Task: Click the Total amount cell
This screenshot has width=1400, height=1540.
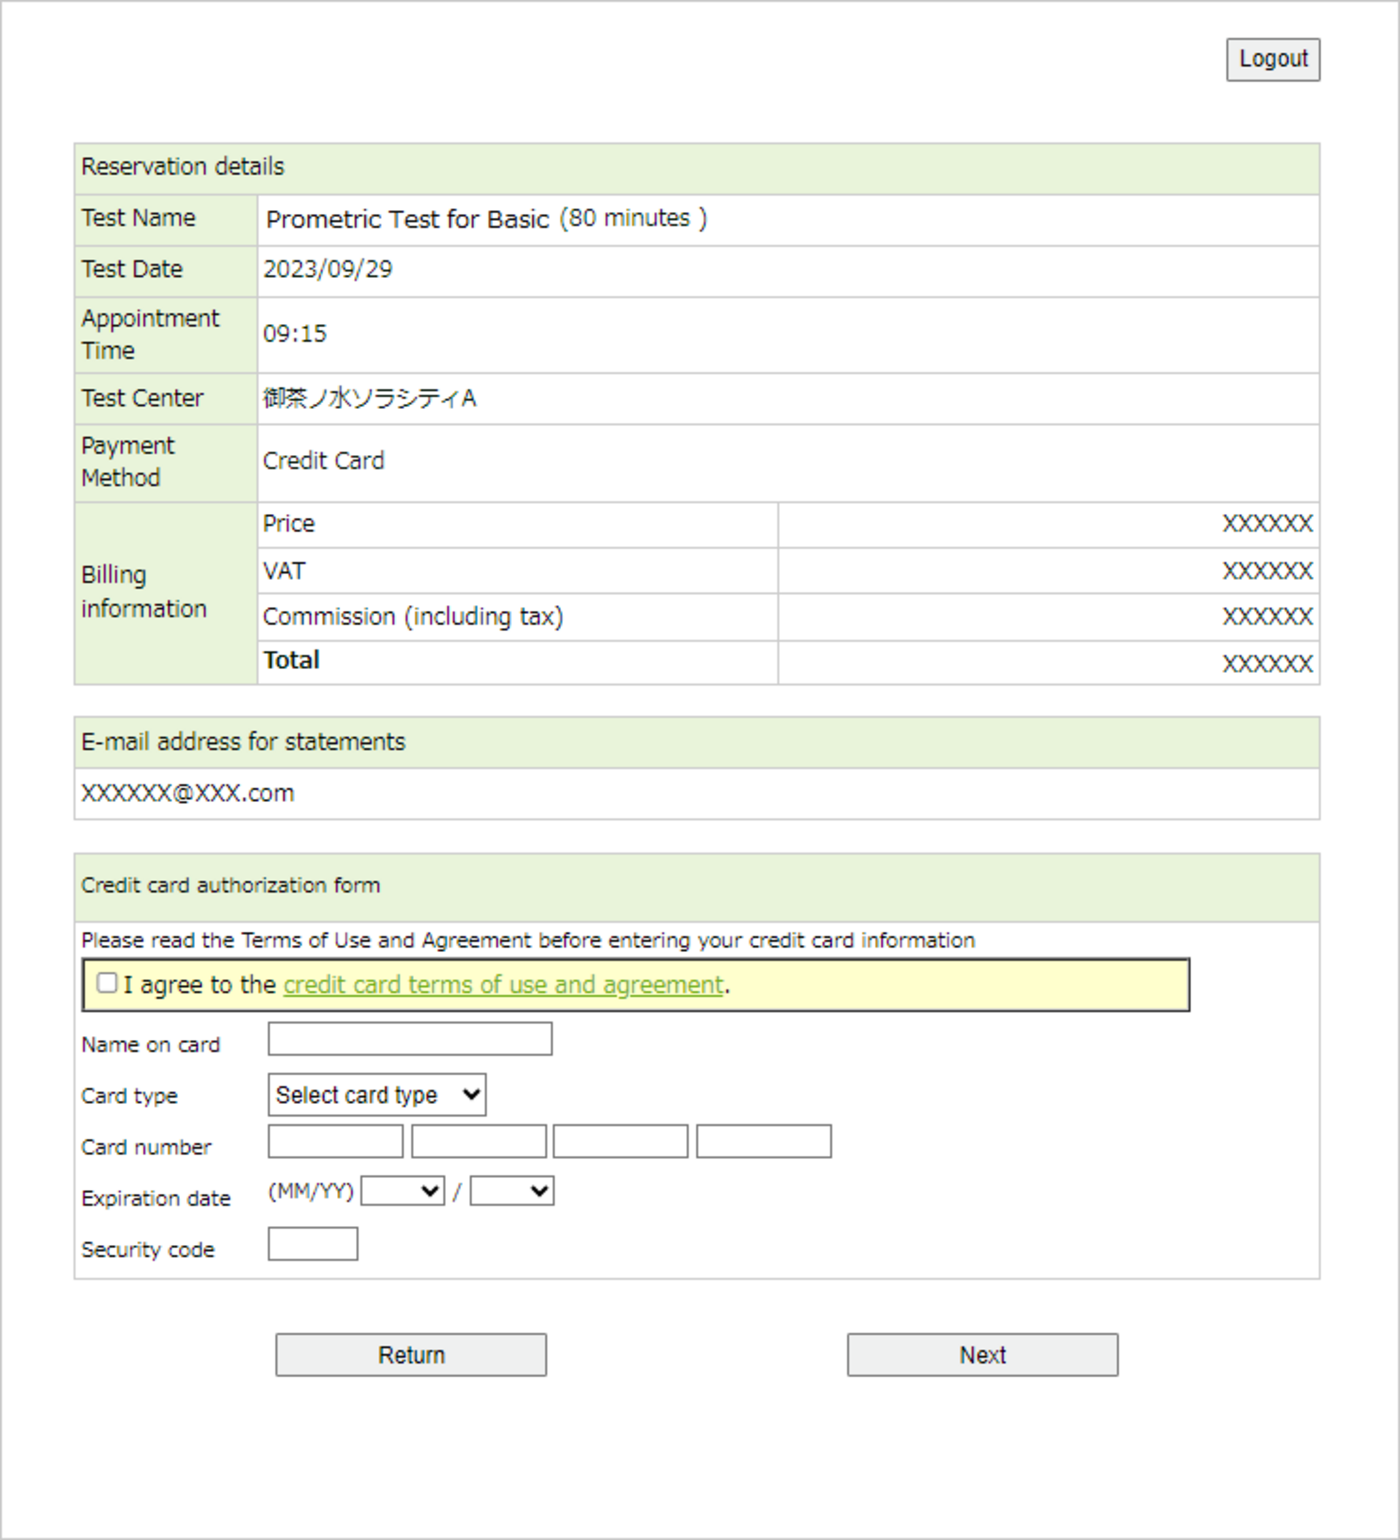Action: tap(1267, 661)
